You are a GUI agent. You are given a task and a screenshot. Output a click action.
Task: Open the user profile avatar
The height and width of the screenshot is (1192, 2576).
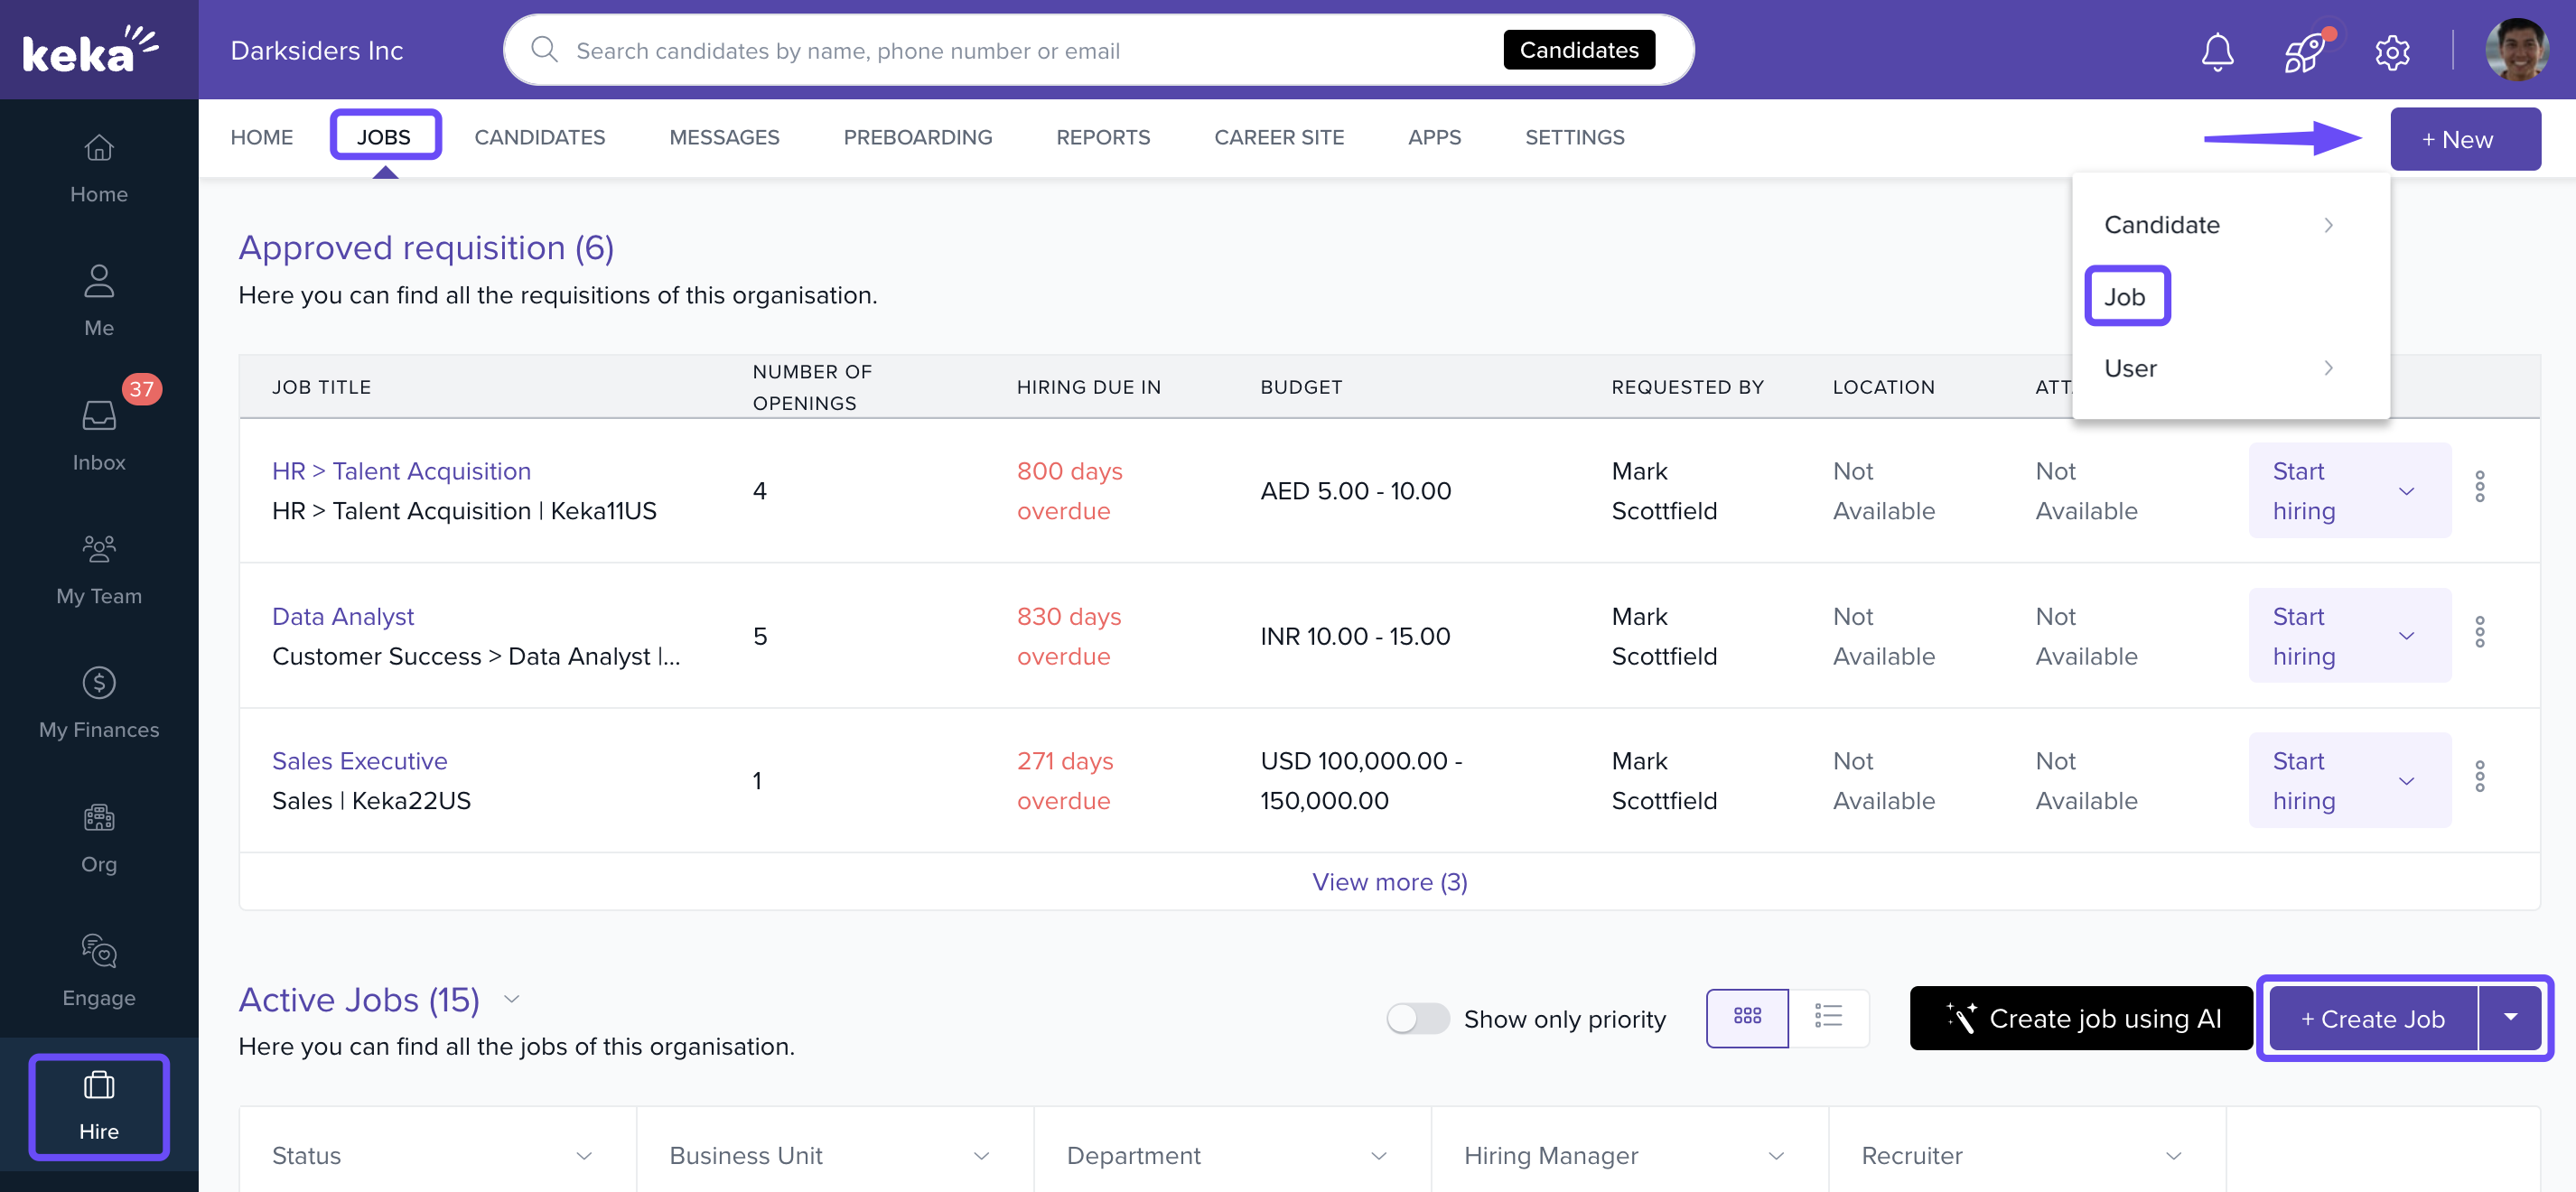pyautogui.click(x=2517, y=50)
